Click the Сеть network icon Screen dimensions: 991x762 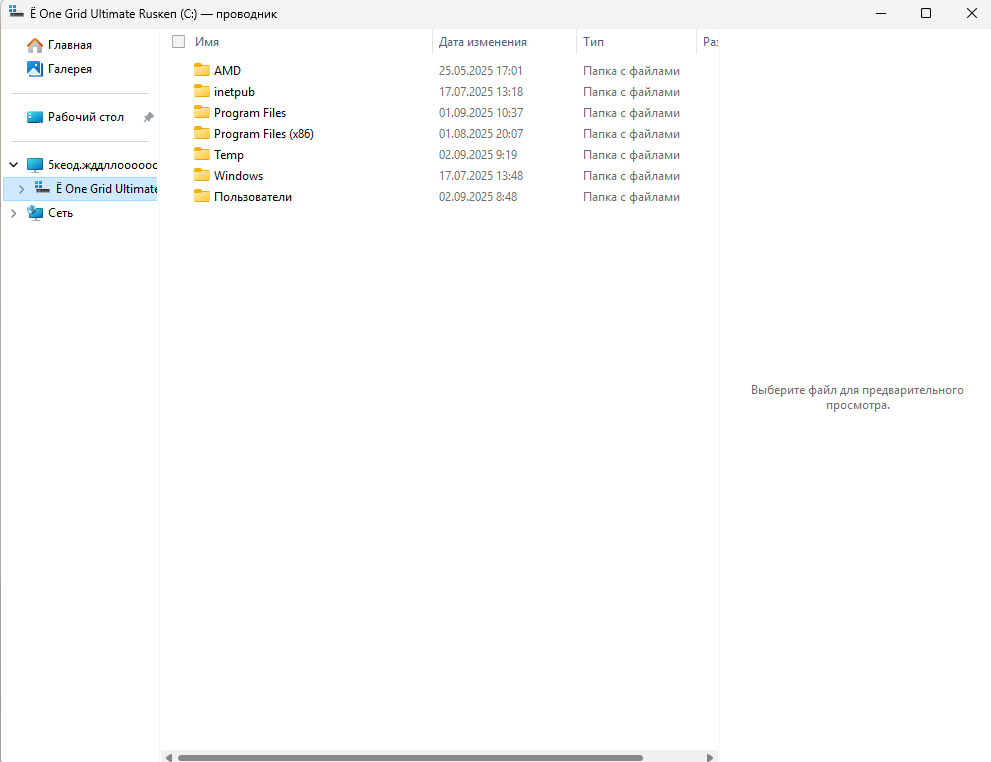[x=35, y=213]
